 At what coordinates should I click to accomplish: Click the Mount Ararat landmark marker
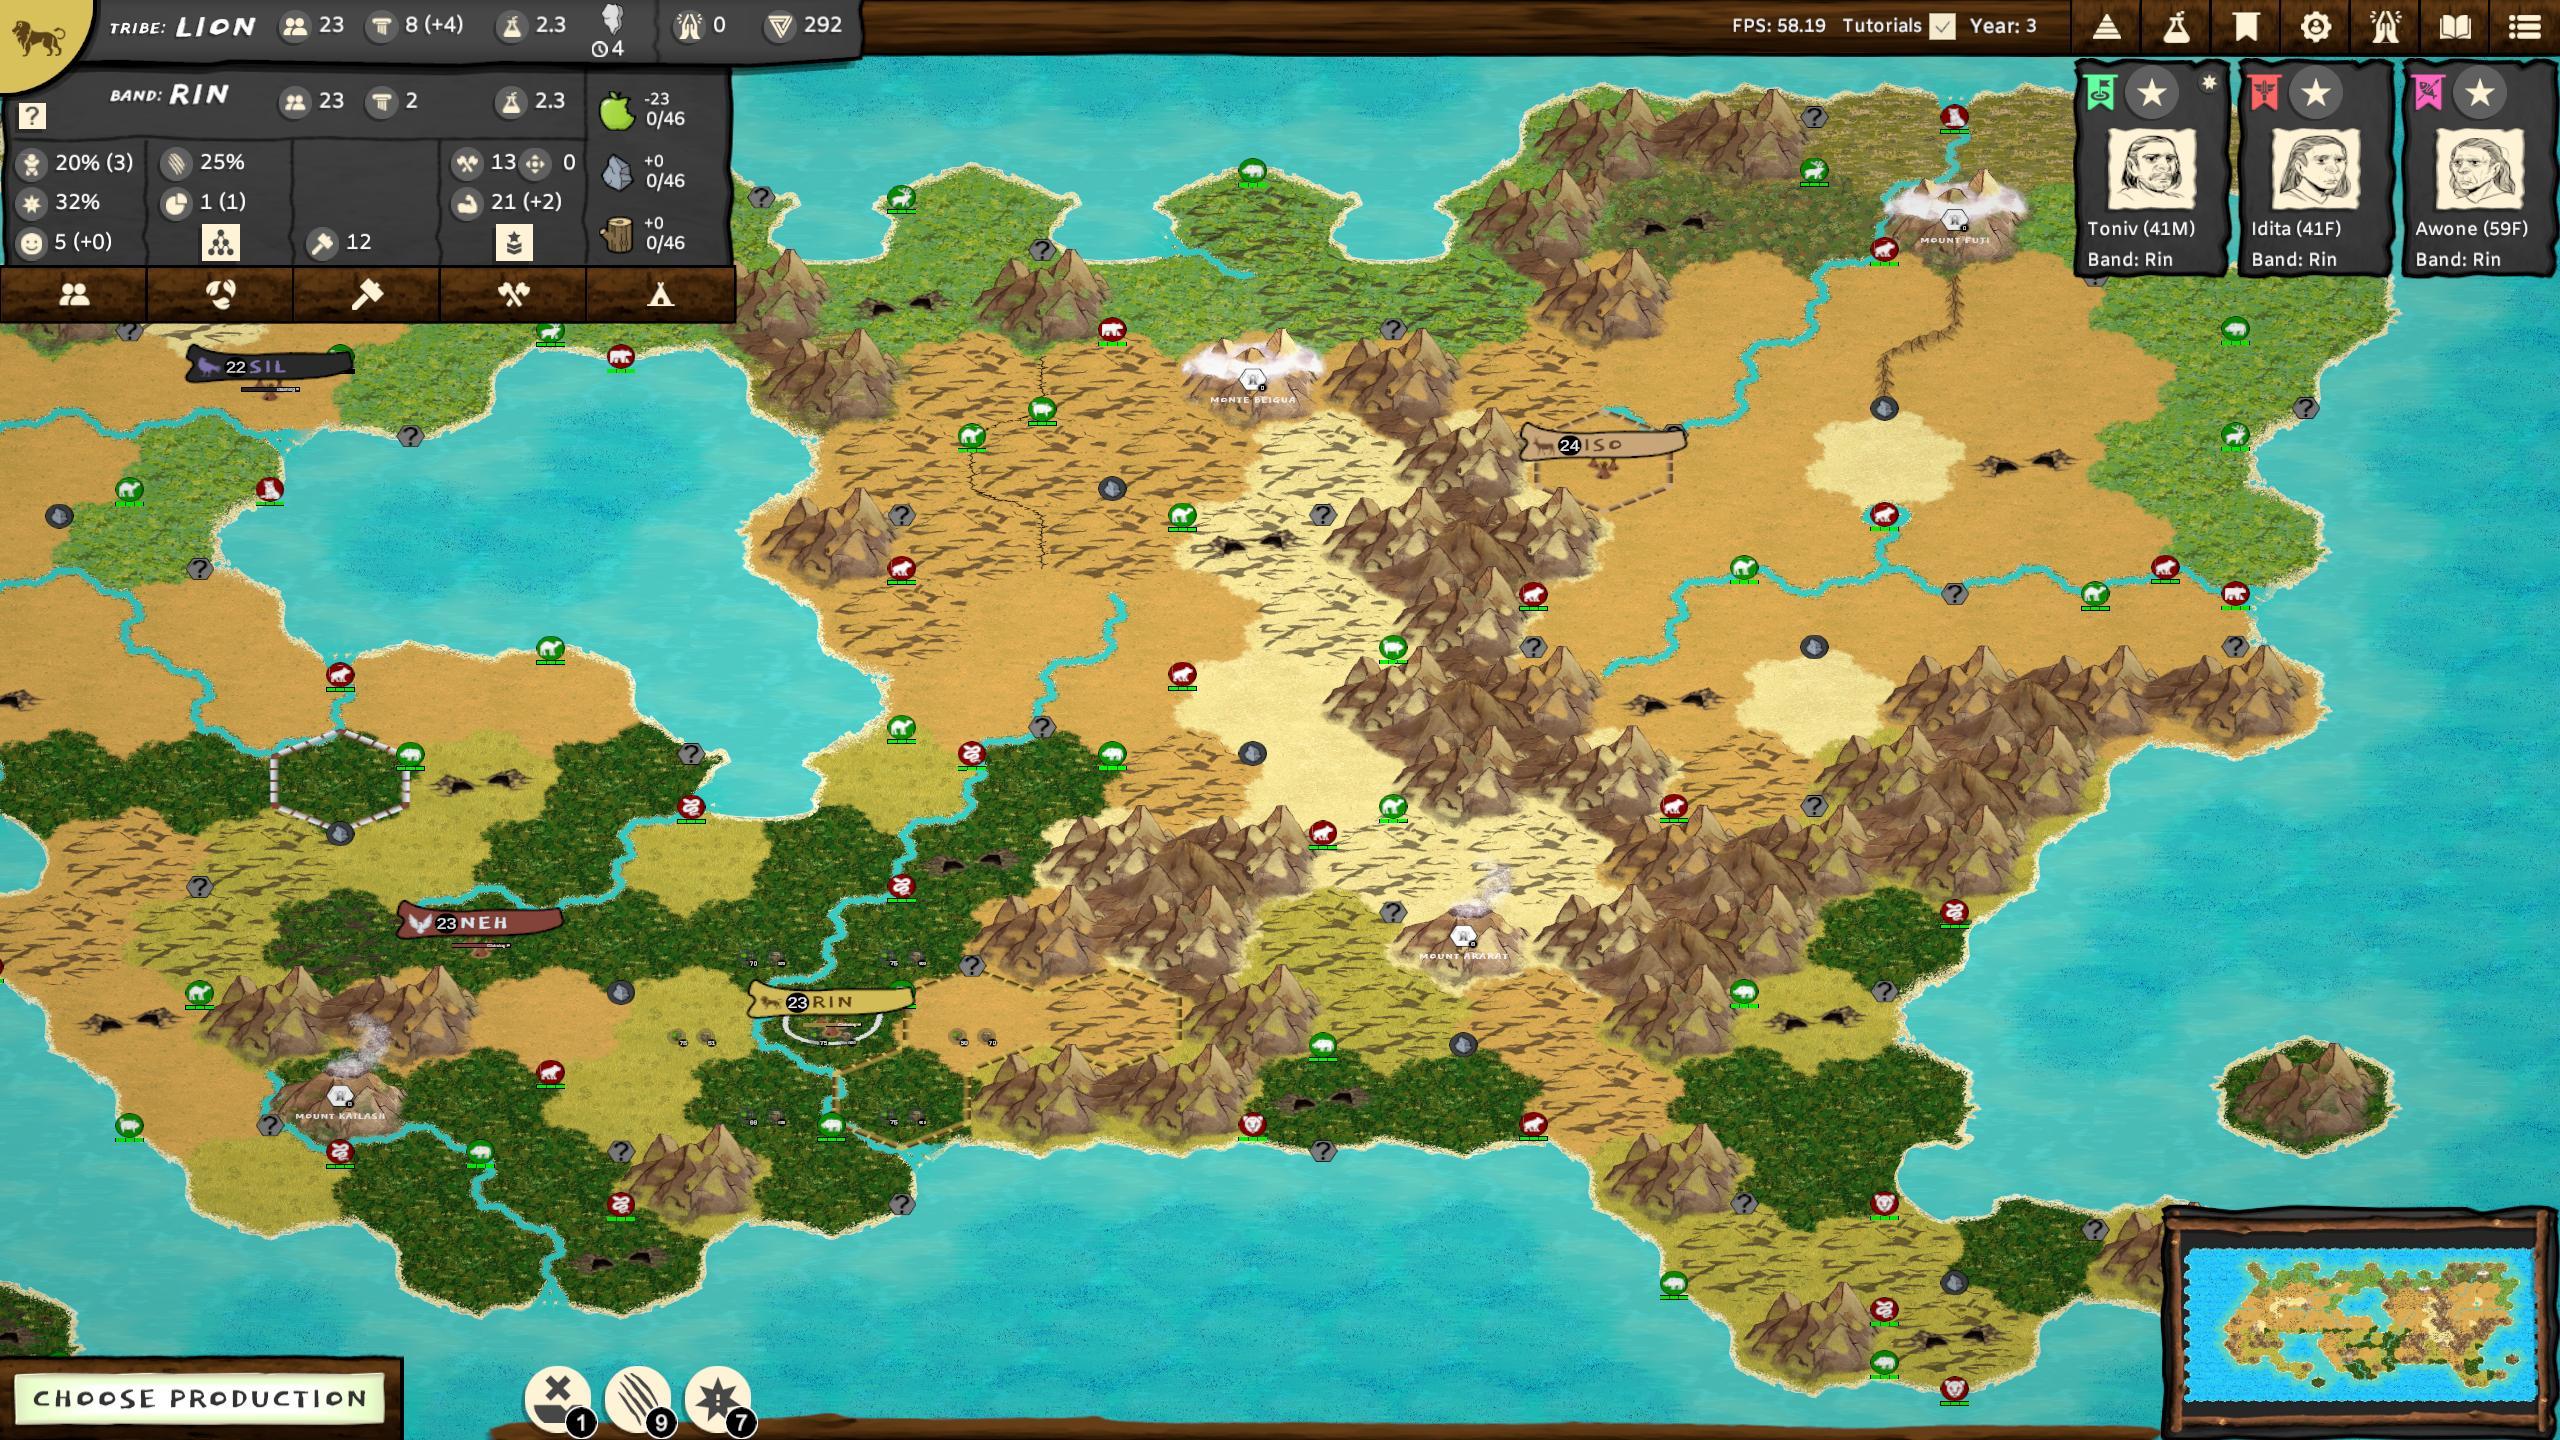coord(1463,936)
